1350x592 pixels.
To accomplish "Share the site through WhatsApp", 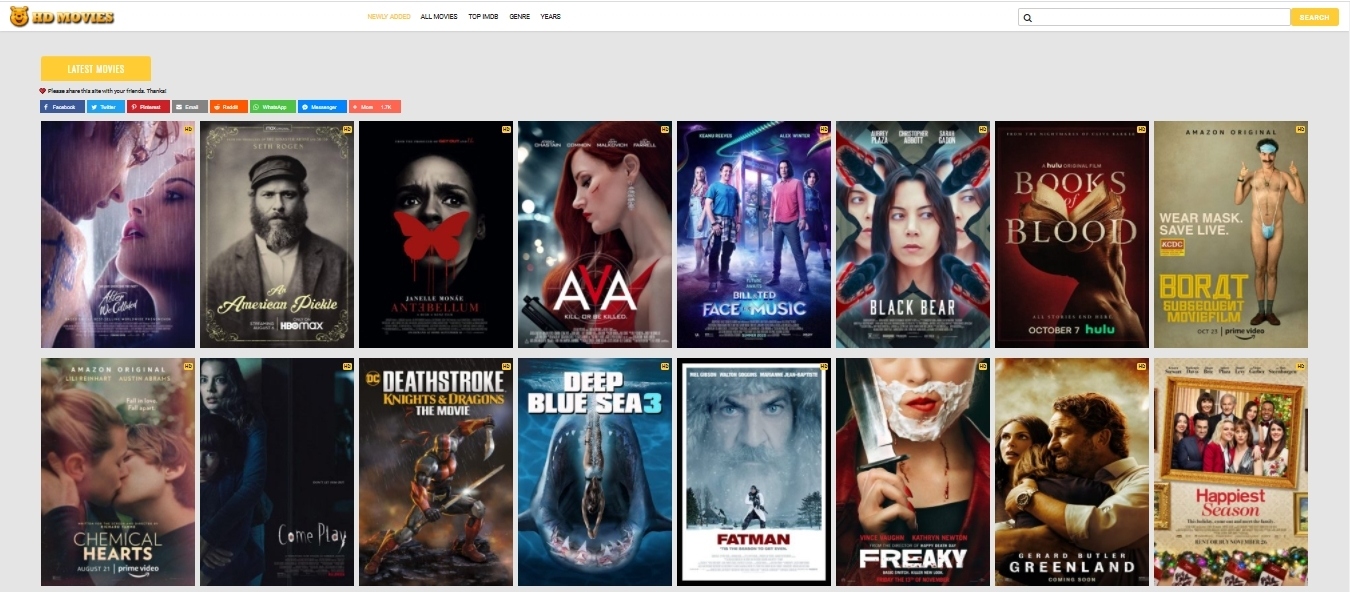I will pyautogui.click(x=273, y=106).
